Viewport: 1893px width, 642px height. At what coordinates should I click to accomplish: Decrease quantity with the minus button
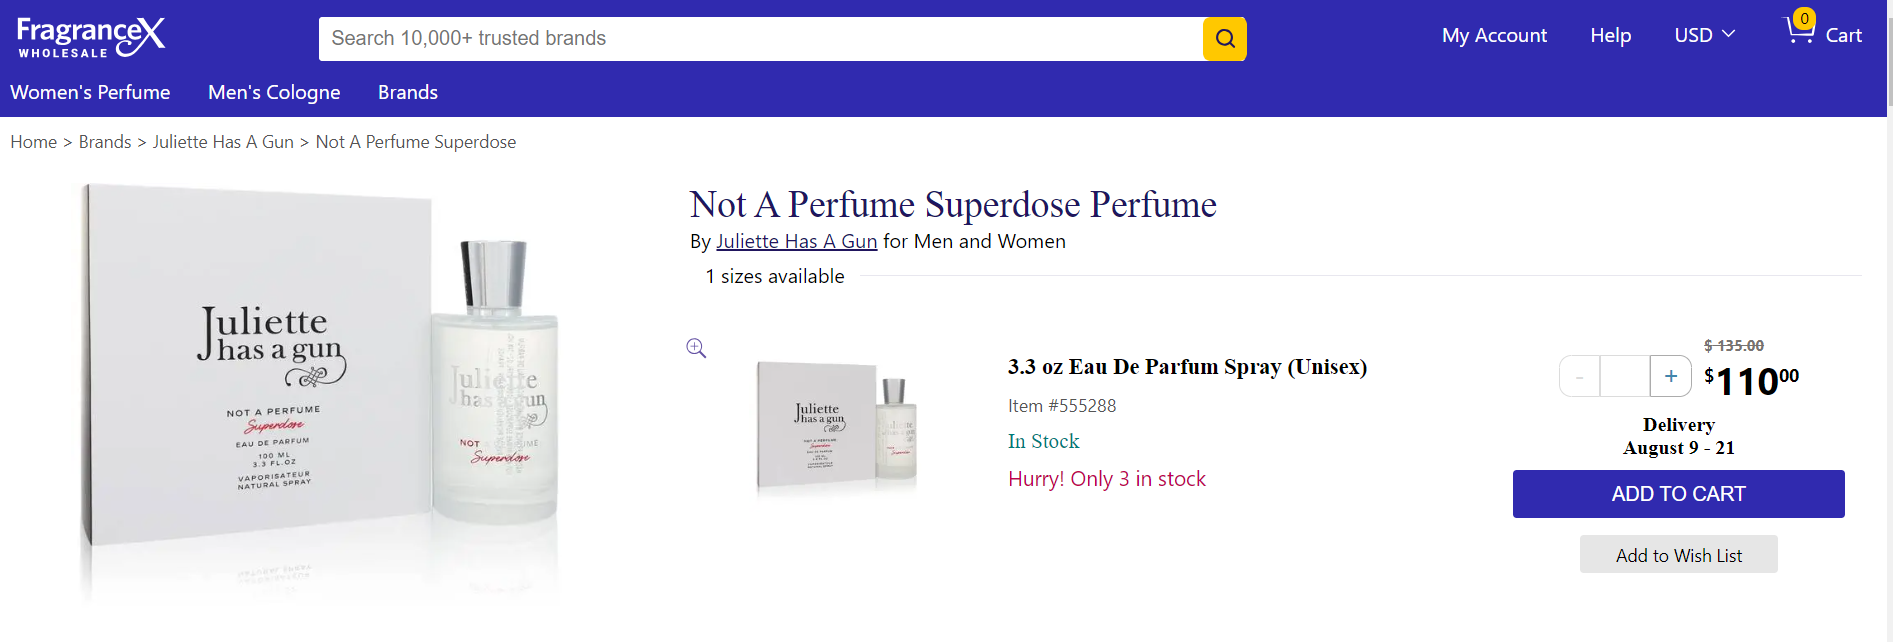pos(1580,376)
